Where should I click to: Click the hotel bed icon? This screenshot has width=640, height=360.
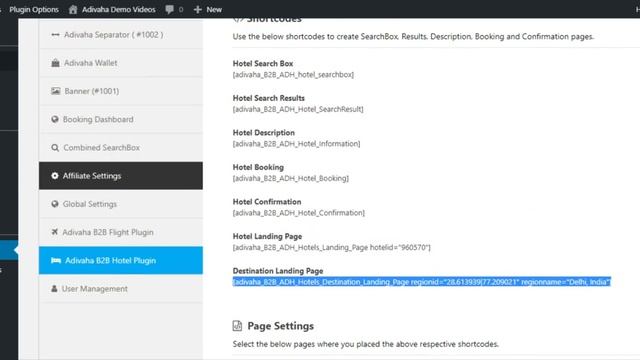click(x=56, y=260)
